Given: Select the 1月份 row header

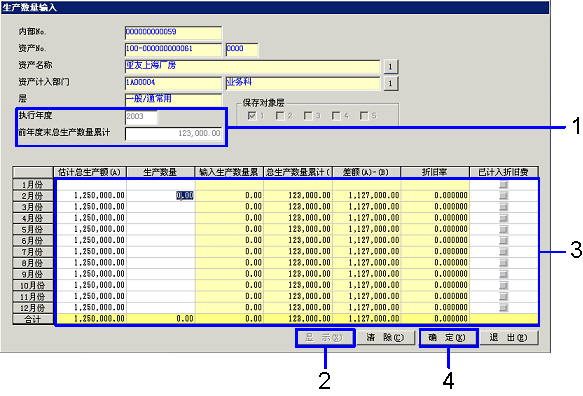Looking at the screenshot, I should [x=33, y=184].
